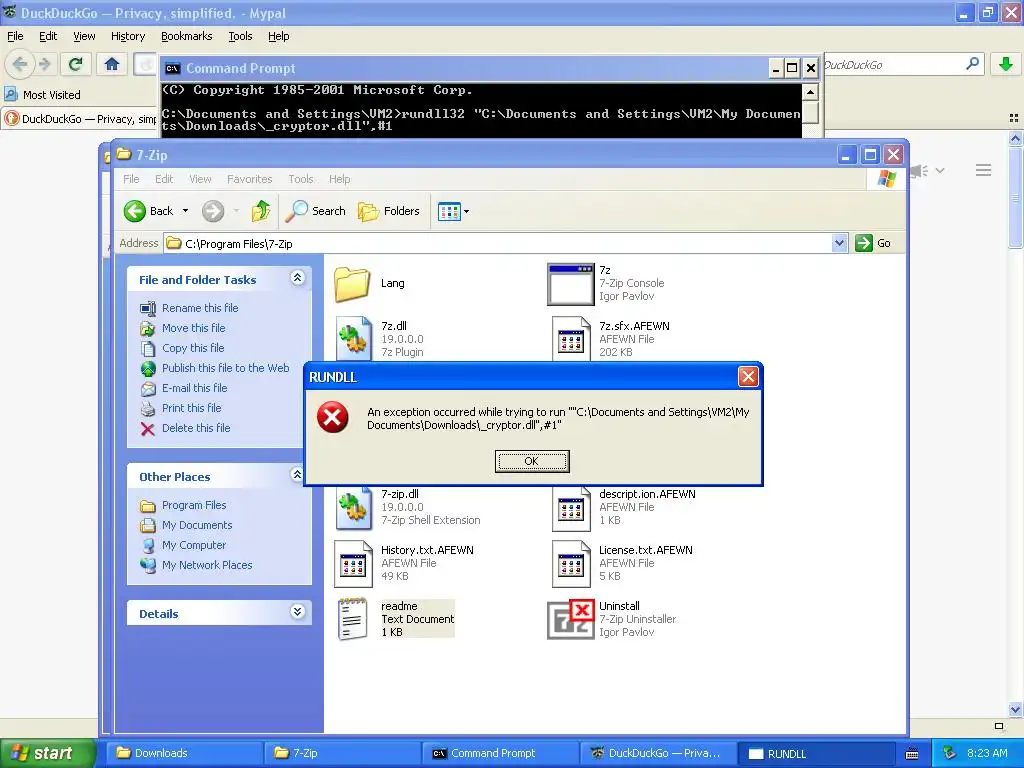Toggle the Folders pane button
This screenshot has height=768, width=1024.
click(389, 211)
